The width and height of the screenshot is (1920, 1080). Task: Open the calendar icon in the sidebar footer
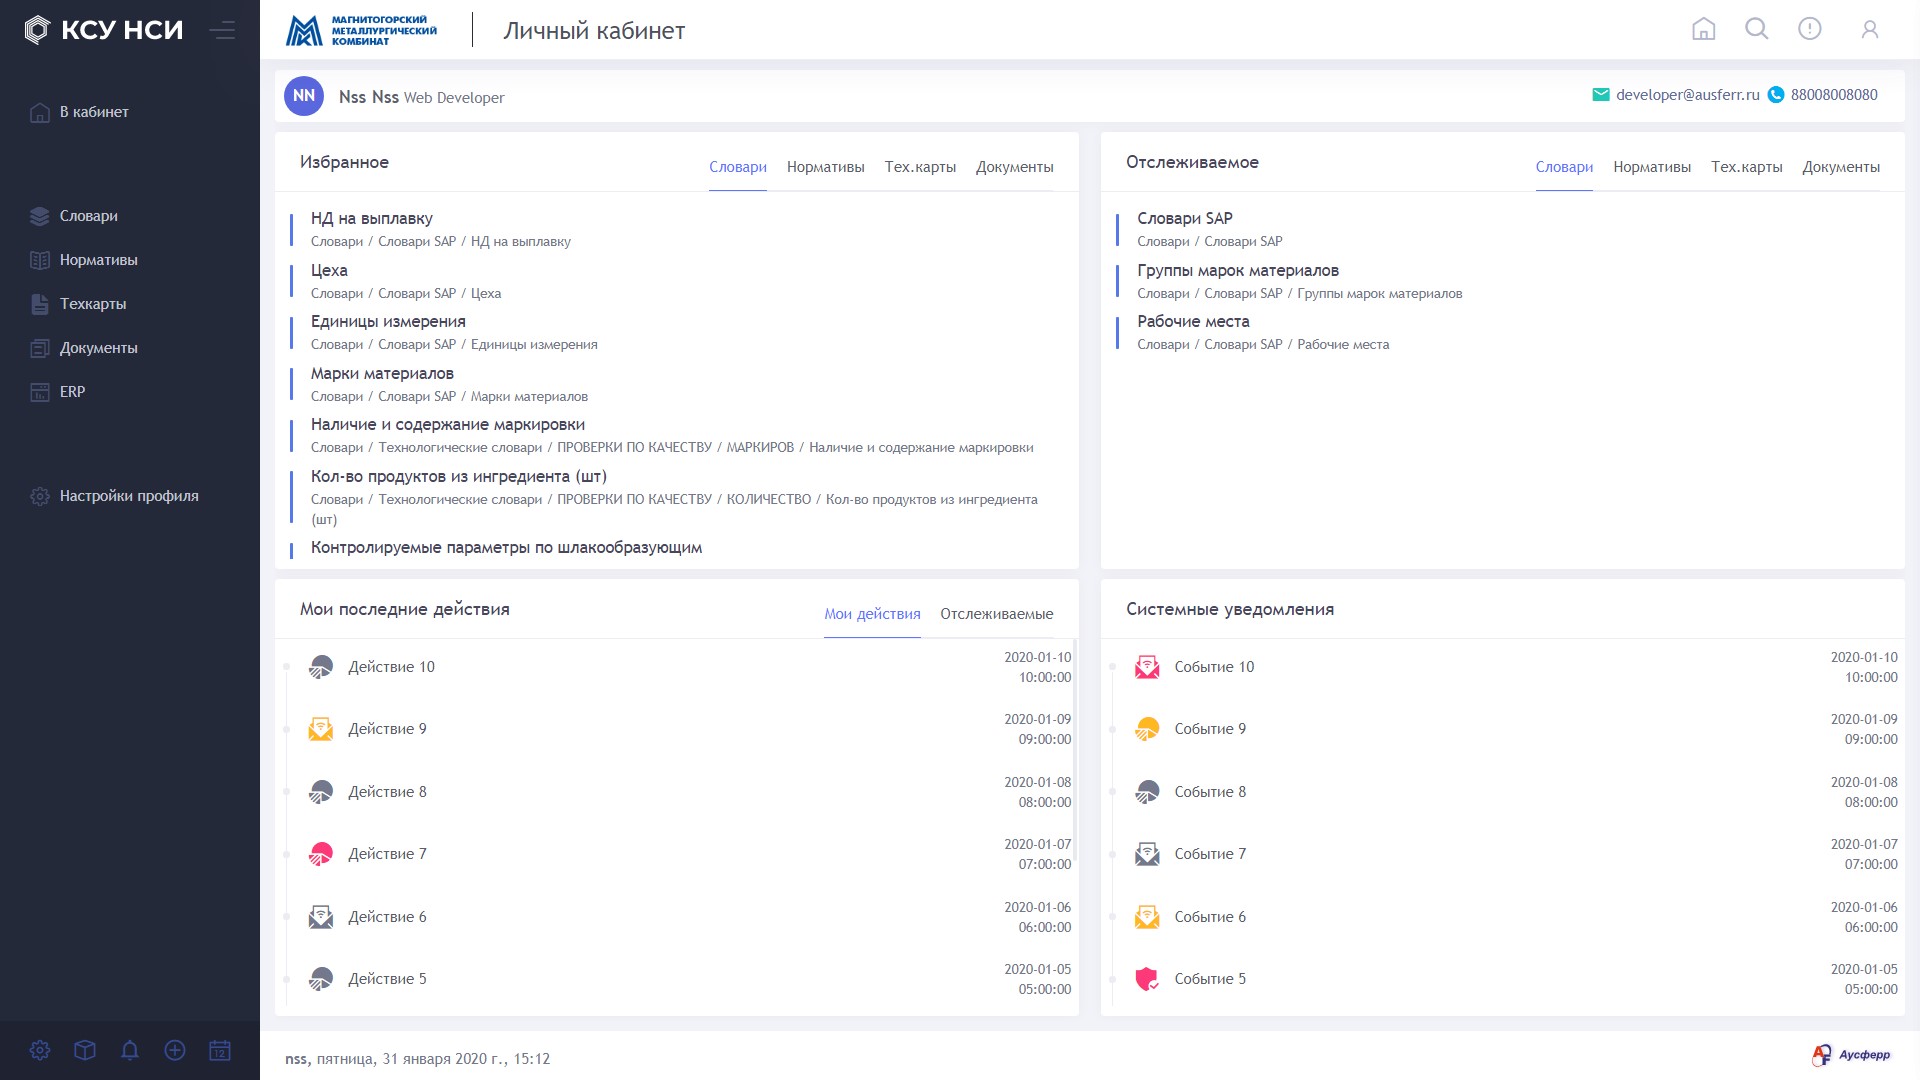click(x=220, y=1050)
